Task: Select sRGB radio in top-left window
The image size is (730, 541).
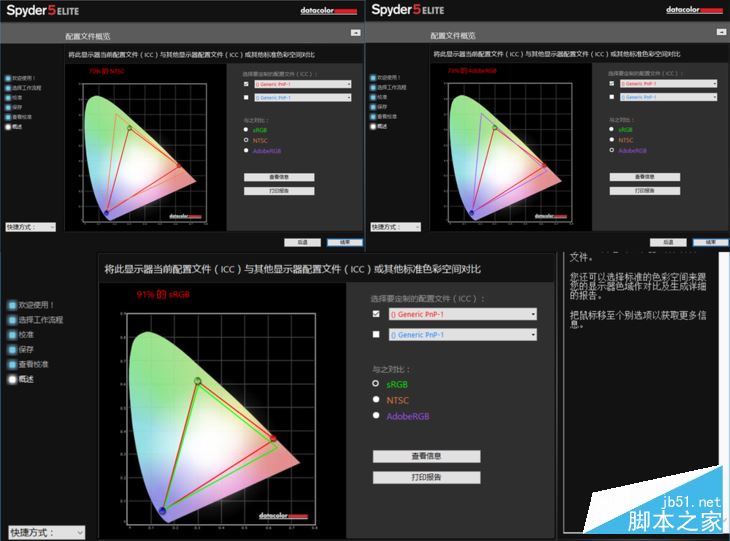Action: (246, 129)
